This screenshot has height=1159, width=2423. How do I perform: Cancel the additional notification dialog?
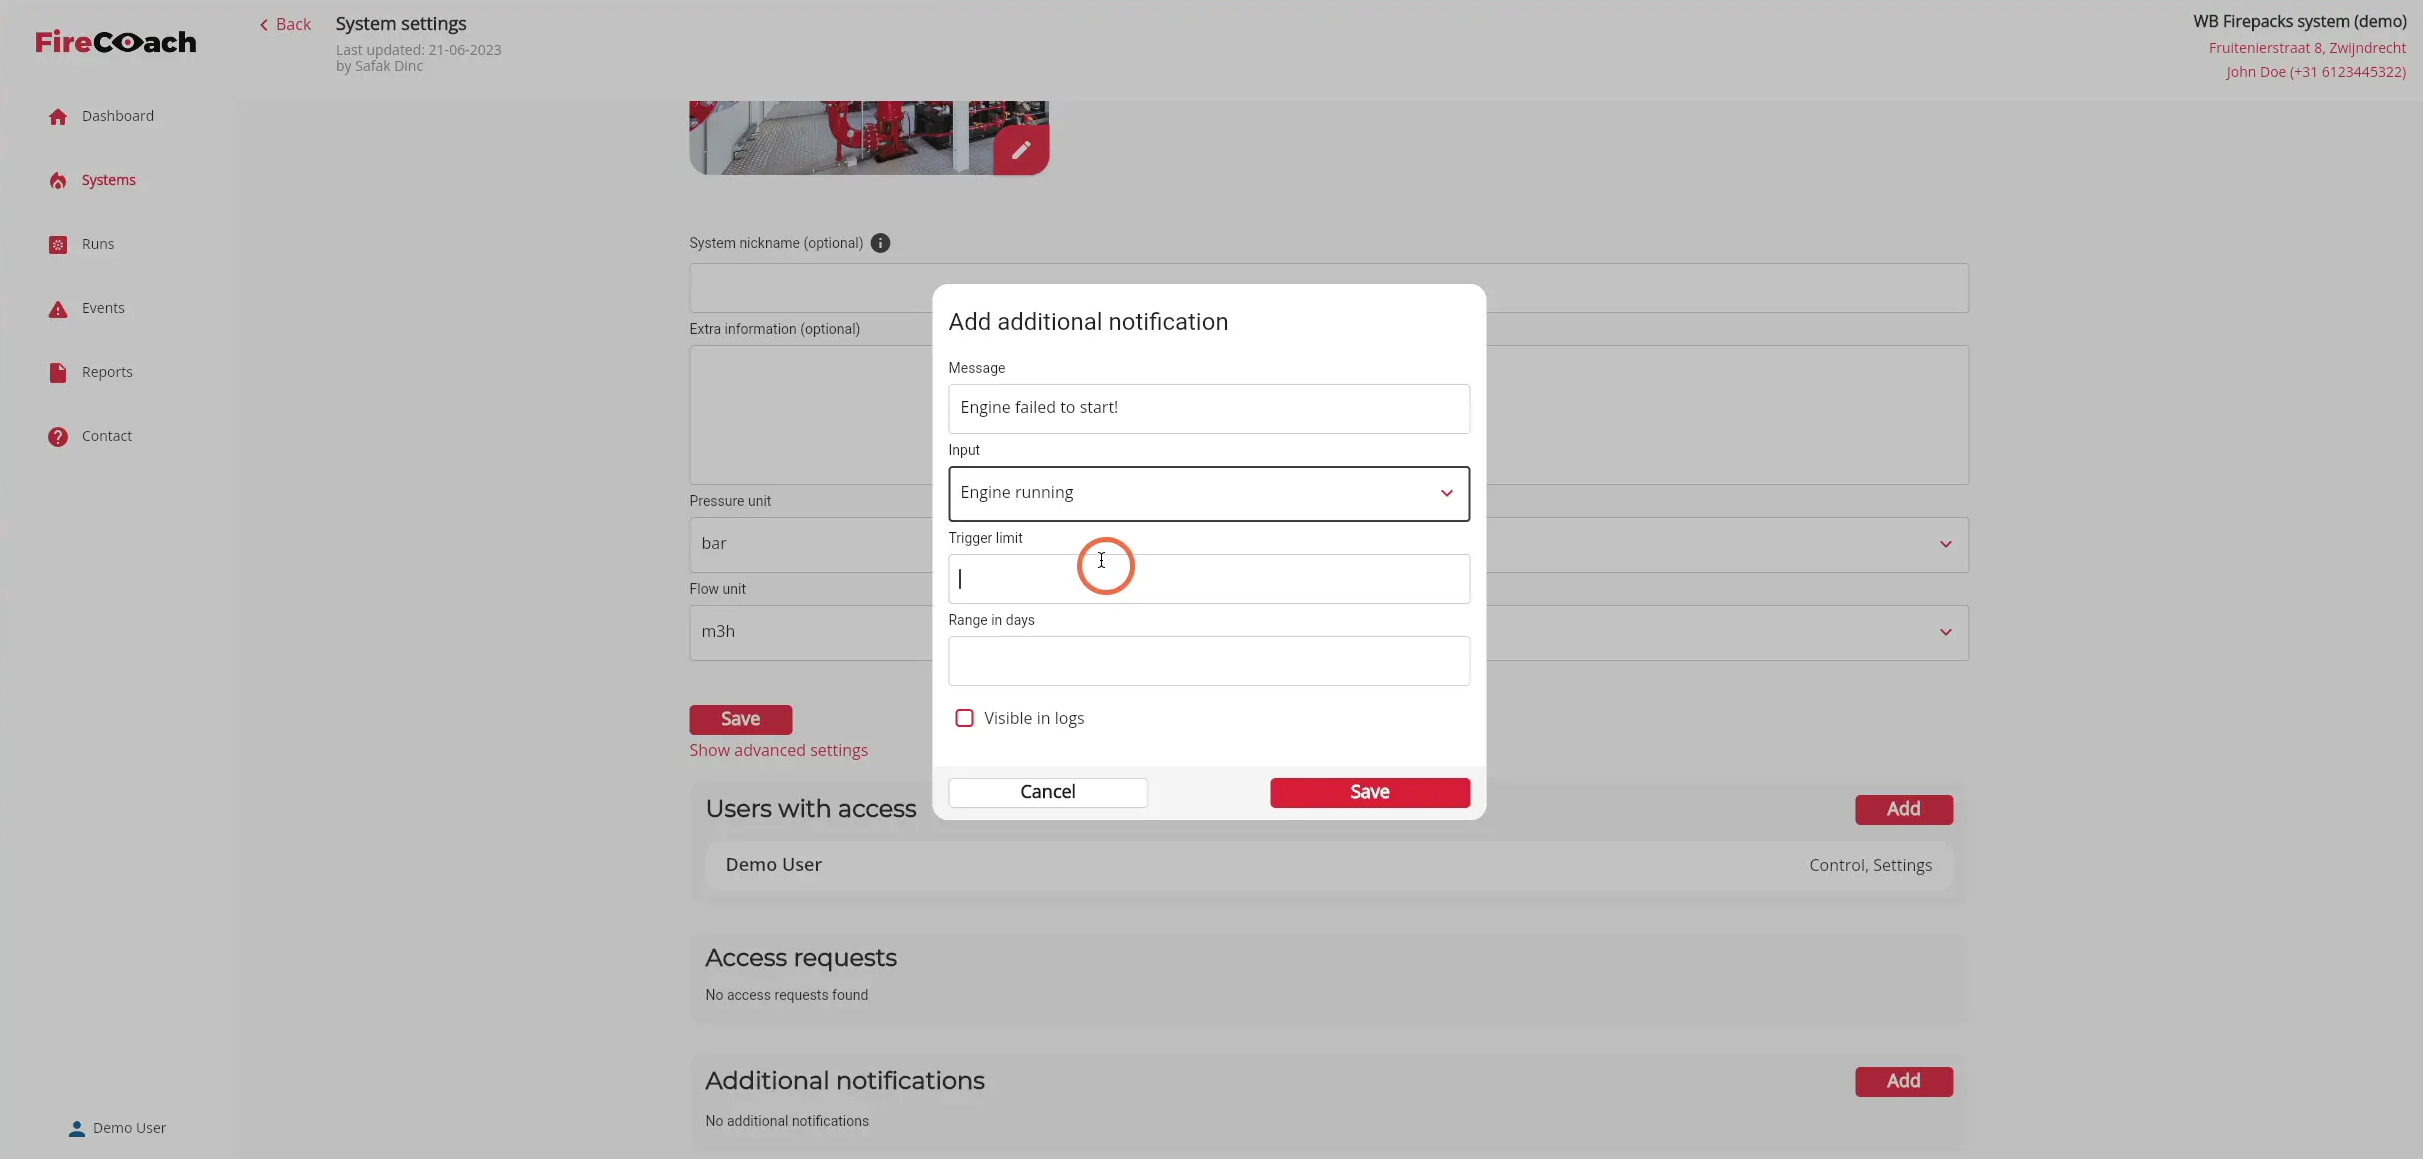coord(1048,792)
